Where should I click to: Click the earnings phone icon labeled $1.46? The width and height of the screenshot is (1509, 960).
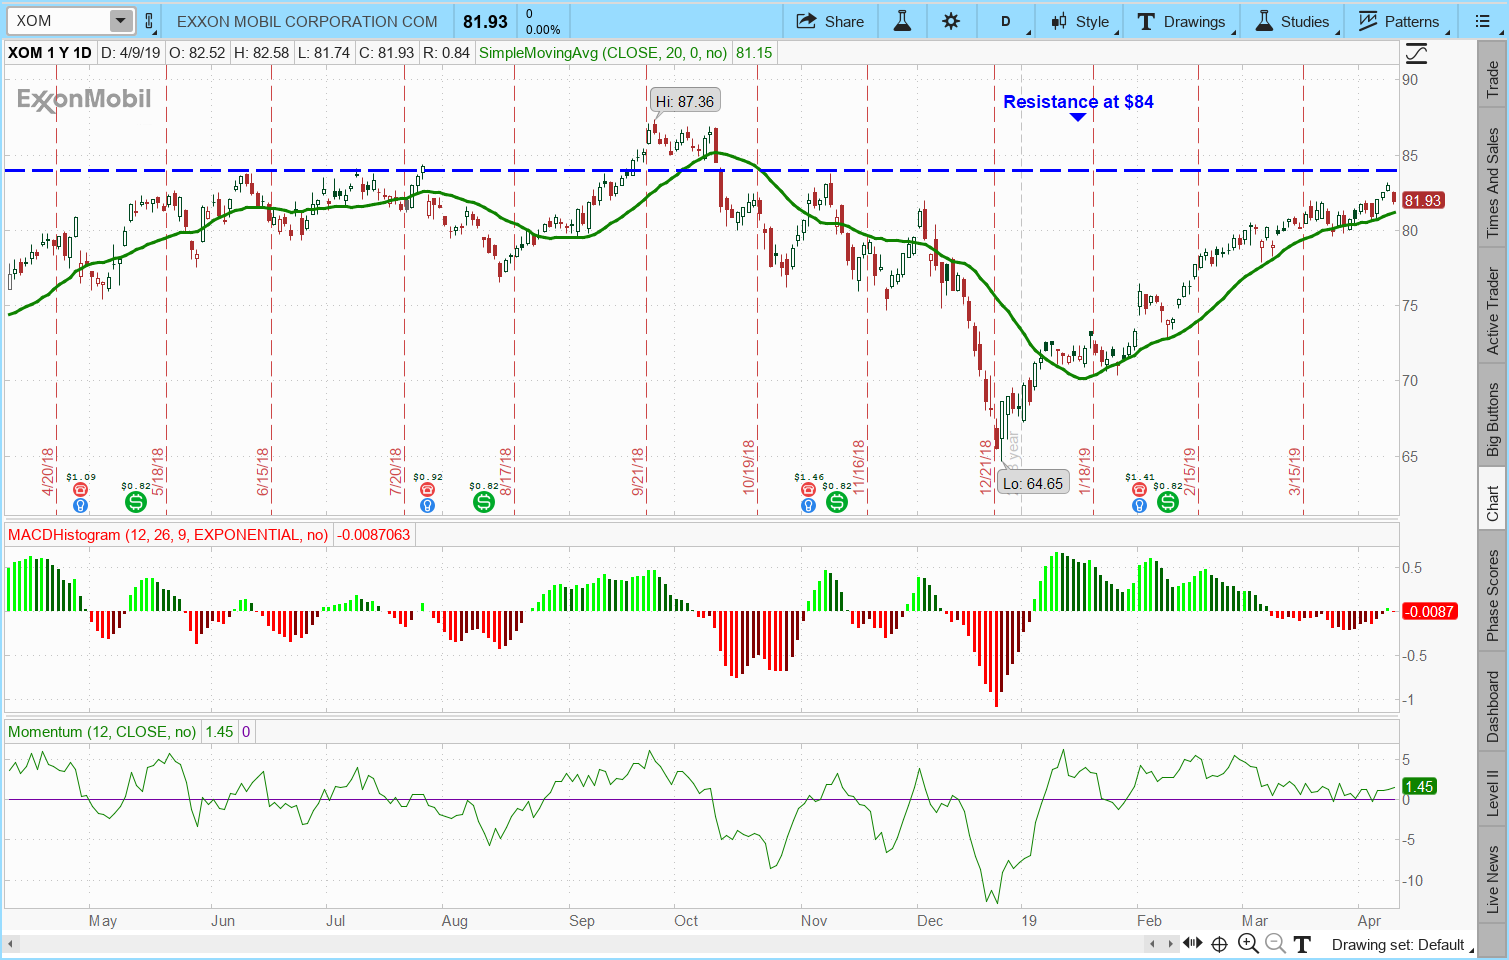[808, 489]
